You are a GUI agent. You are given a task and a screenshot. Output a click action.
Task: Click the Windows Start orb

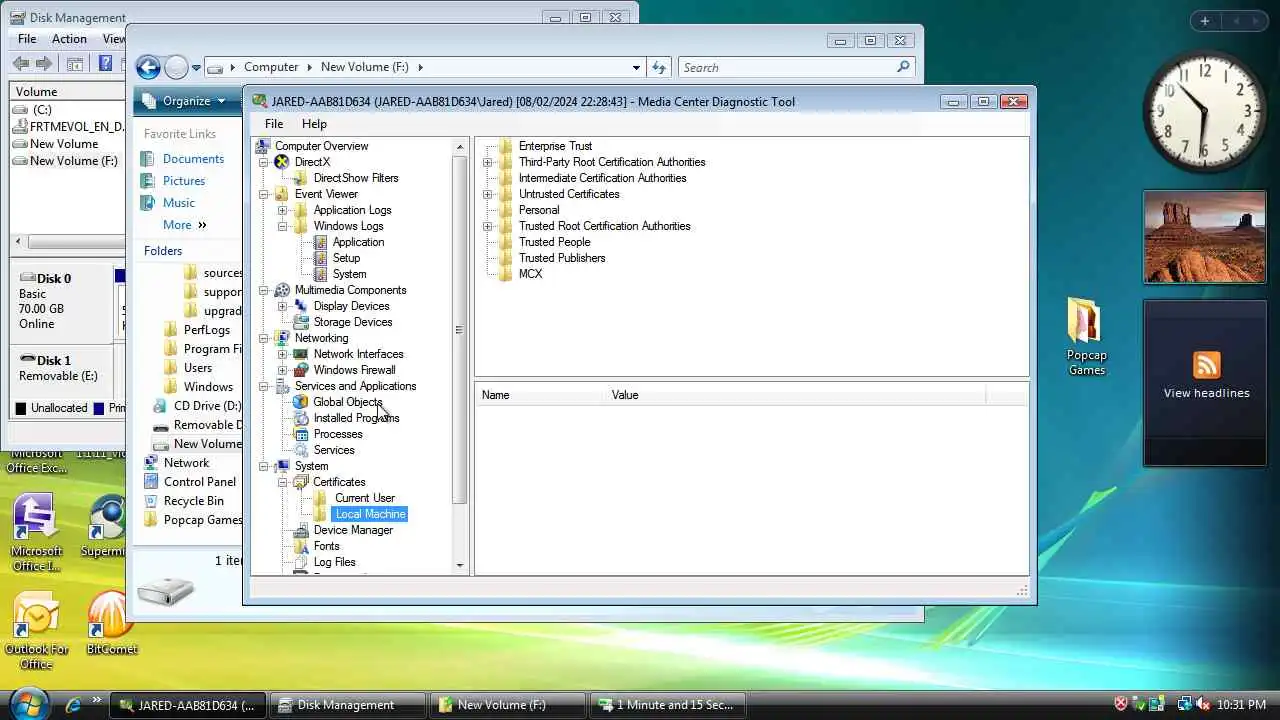pos(27,703)
